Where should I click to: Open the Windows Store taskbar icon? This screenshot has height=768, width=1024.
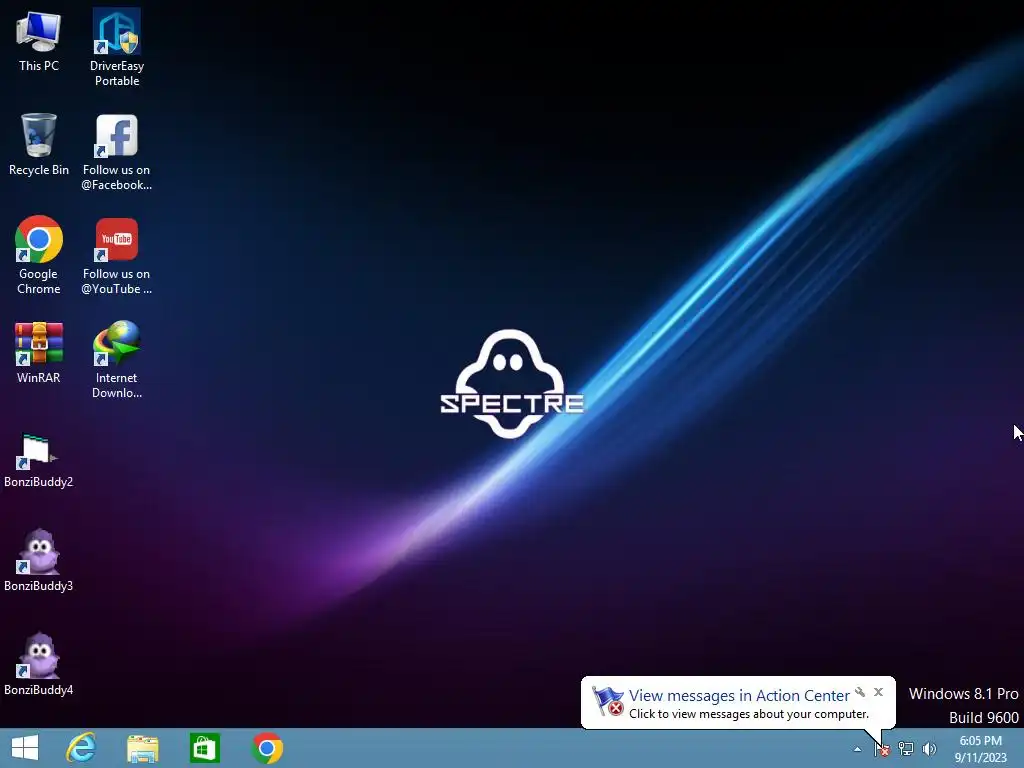(204, 748)
